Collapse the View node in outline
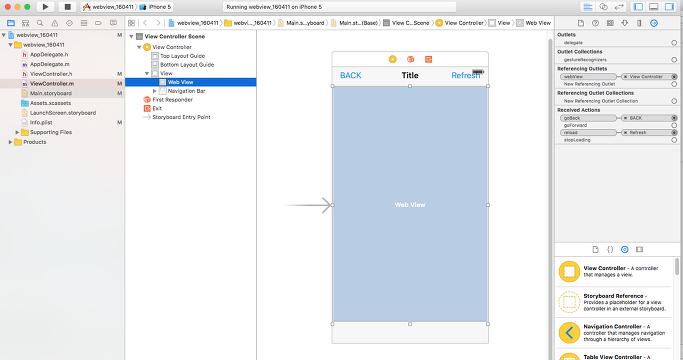Image resolution: width=683 pixels, height=360 pixels. tap(147, 74)
